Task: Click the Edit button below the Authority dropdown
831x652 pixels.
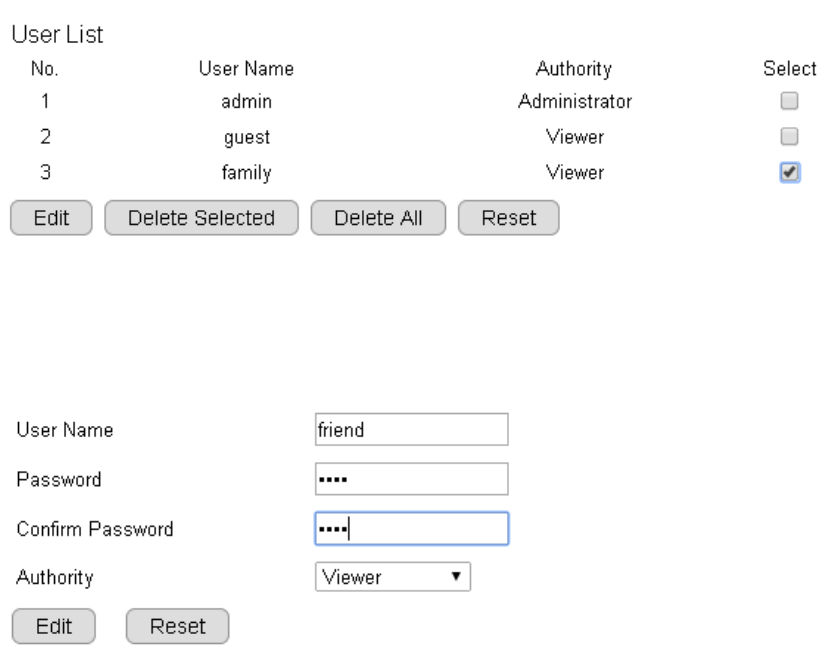Action: tap(52, 626)
